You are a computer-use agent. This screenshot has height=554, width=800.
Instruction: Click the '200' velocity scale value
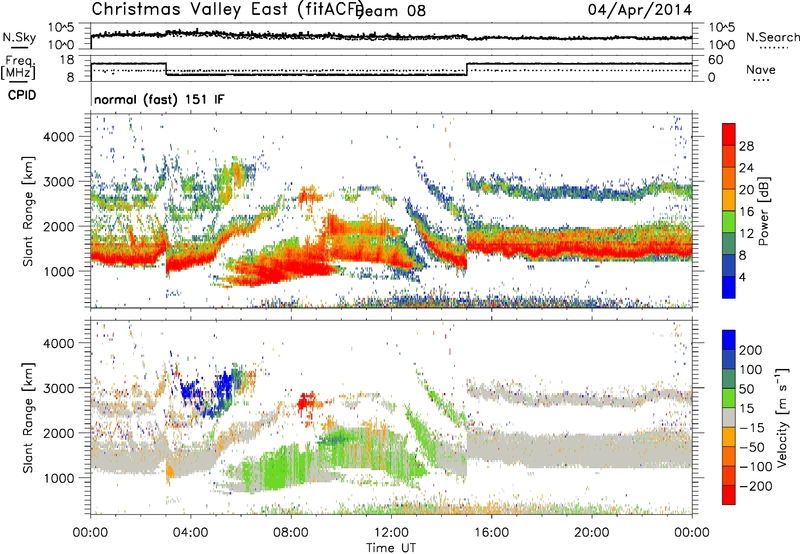pos(751,350)
